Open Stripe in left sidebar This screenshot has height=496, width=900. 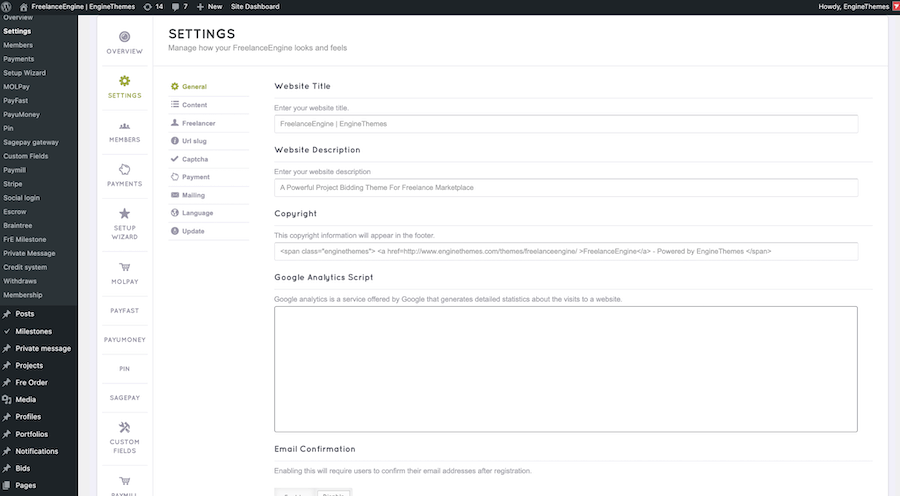pyautogui.click(x=13, y=184)
